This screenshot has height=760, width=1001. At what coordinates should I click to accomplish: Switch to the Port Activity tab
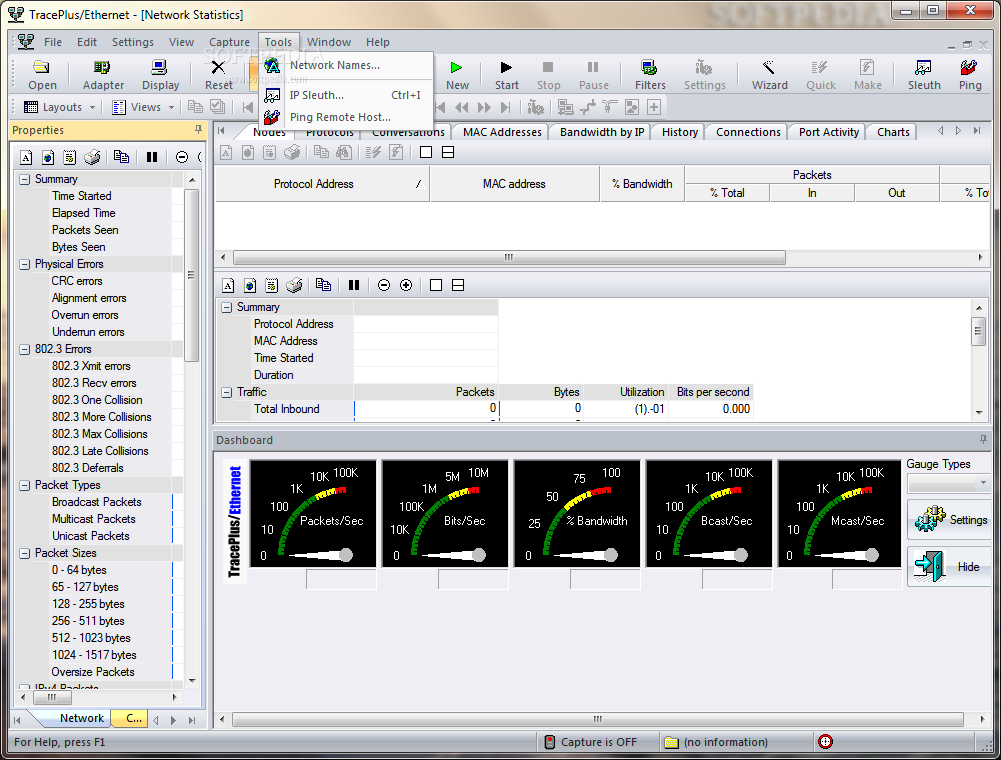(x=829, y=132)
